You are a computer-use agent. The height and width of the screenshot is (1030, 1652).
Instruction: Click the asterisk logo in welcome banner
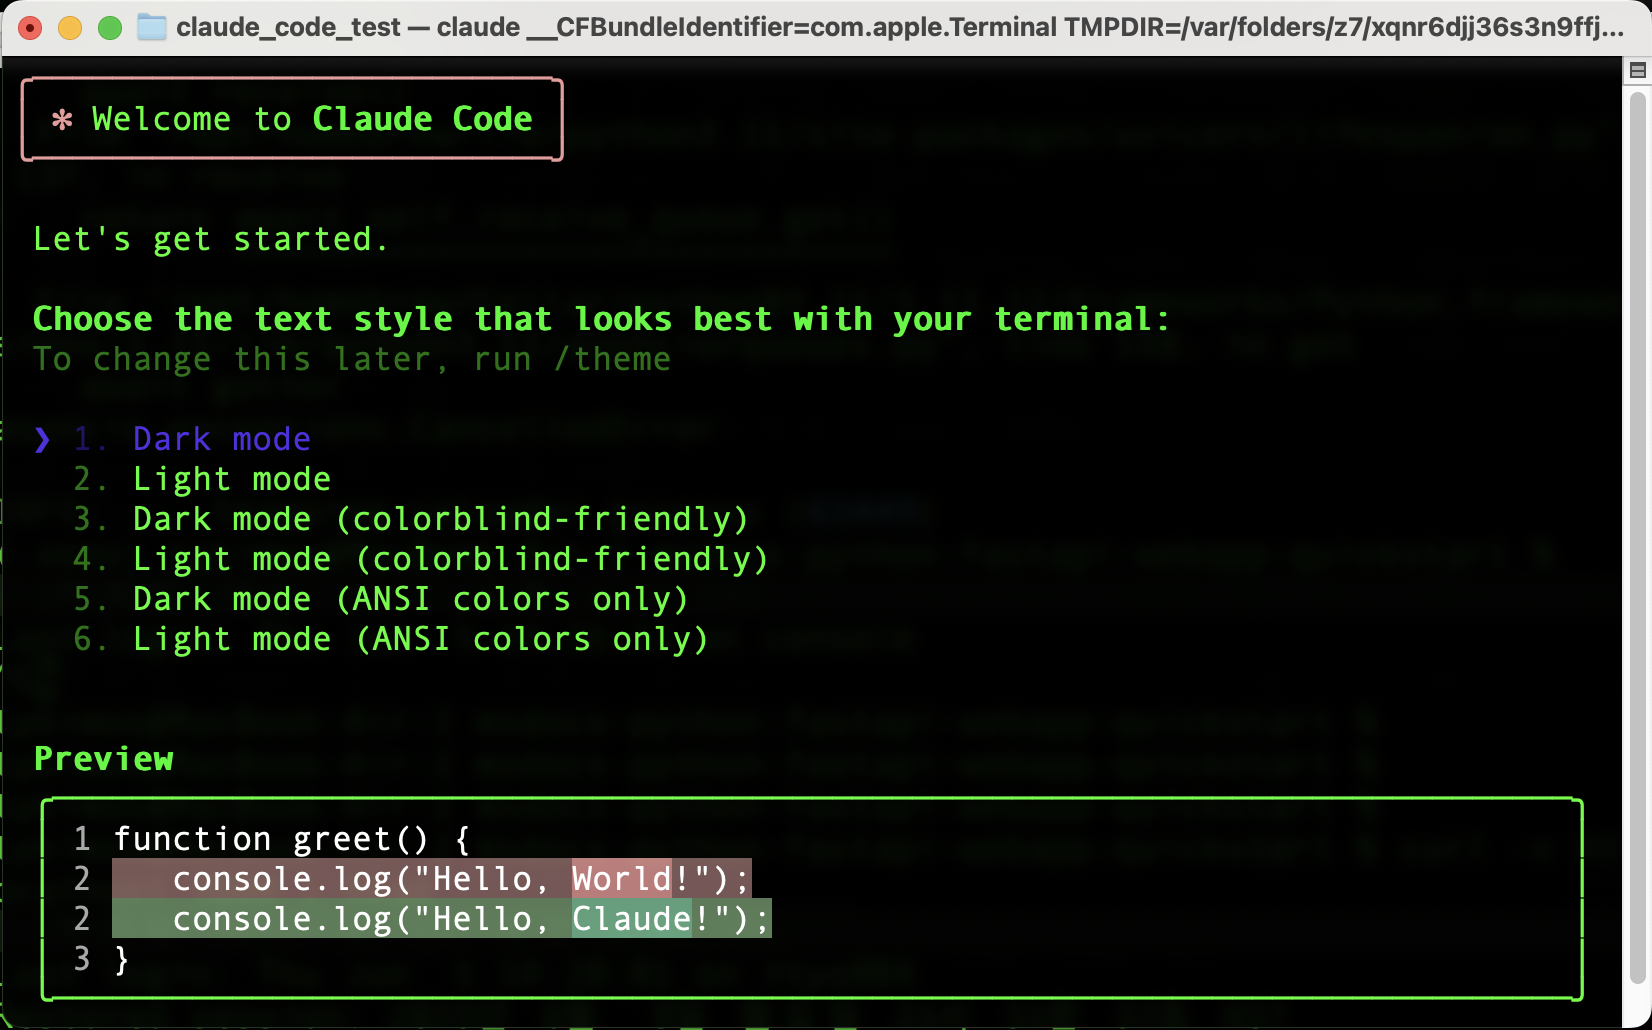pyautogui.click(x=62, y=120)
